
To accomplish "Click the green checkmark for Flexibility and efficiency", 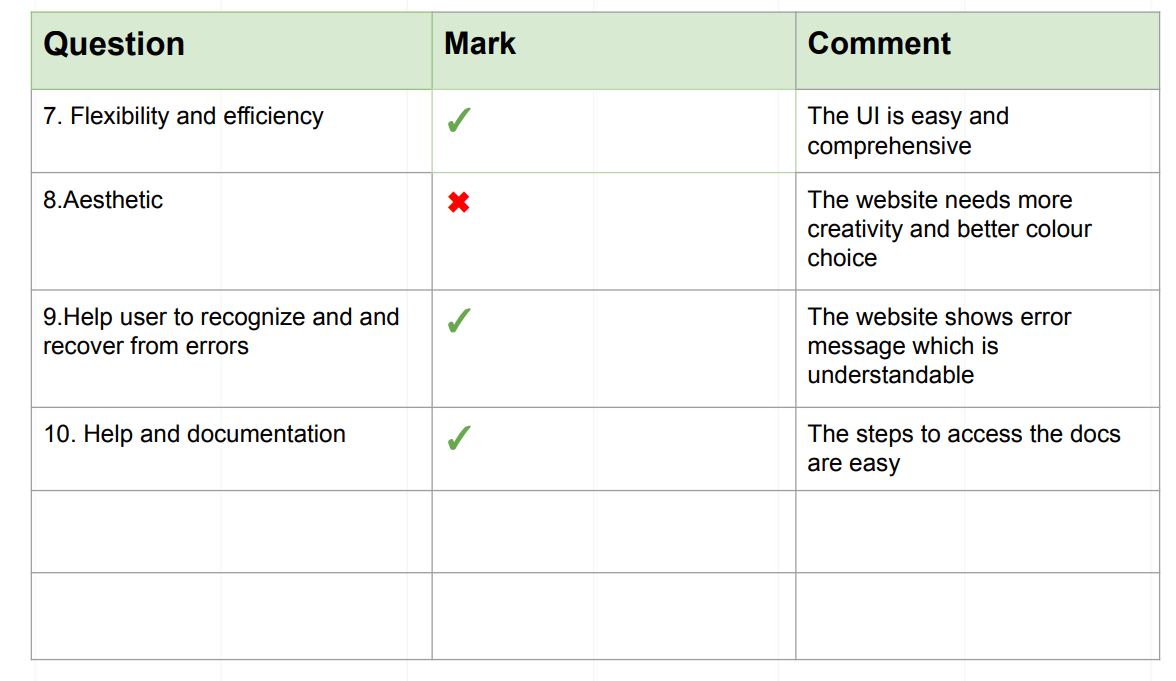I will tap(459, 120).
